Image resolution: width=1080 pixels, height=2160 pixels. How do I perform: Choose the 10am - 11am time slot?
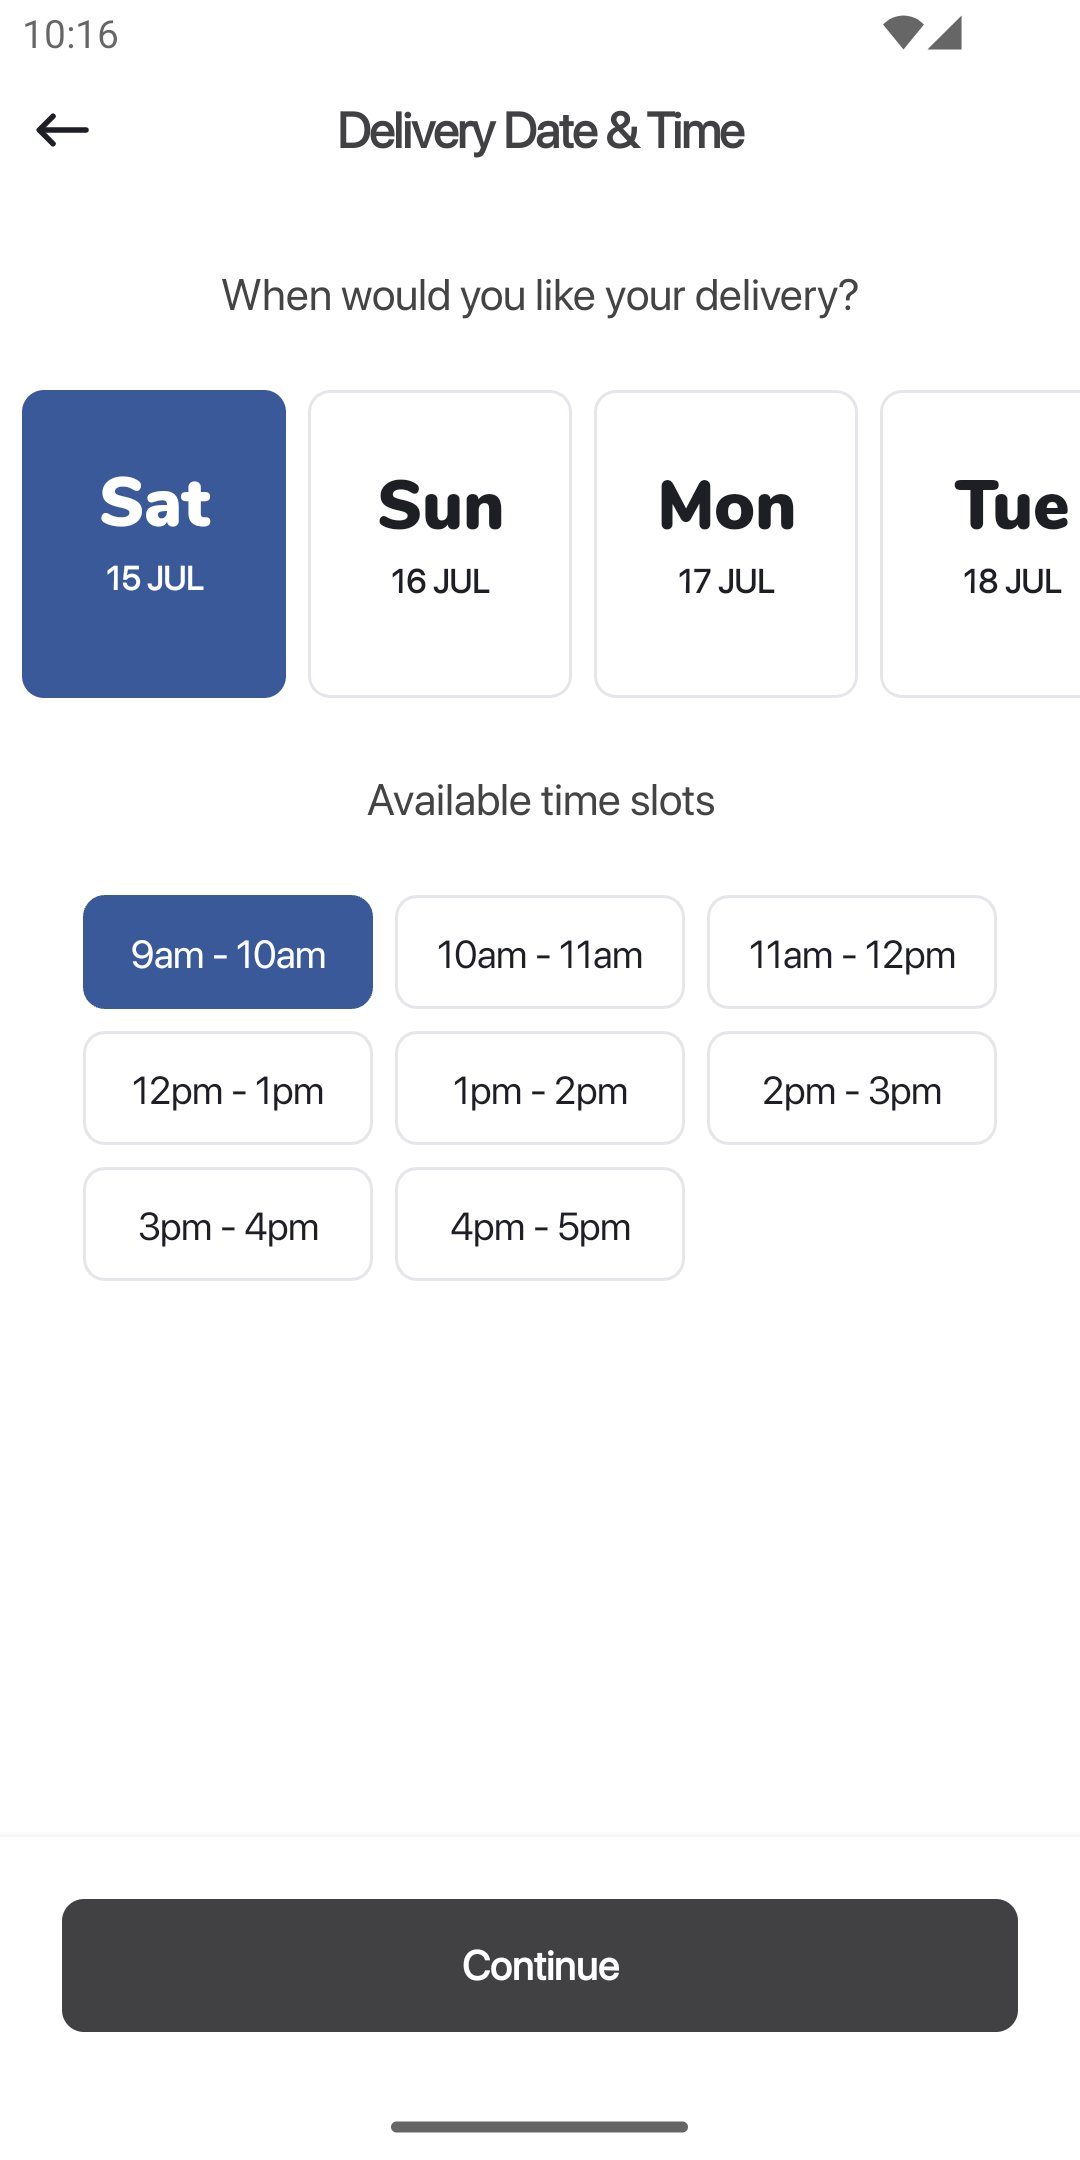click(540, 952)
